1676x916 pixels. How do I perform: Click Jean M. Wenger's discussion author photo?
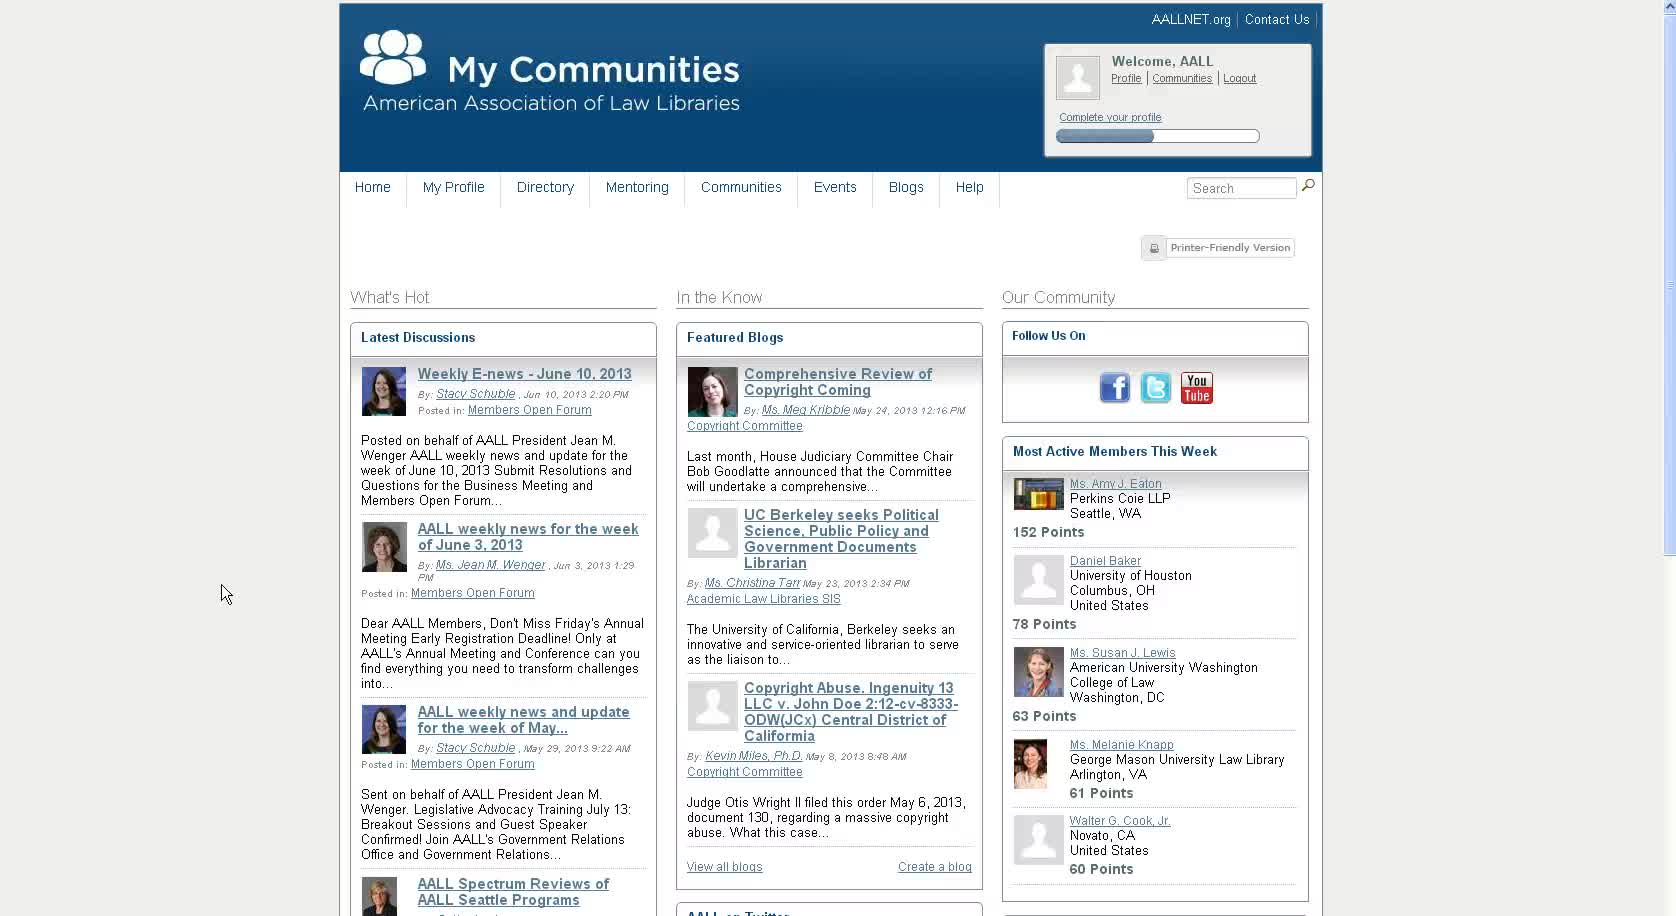[384, 547]
